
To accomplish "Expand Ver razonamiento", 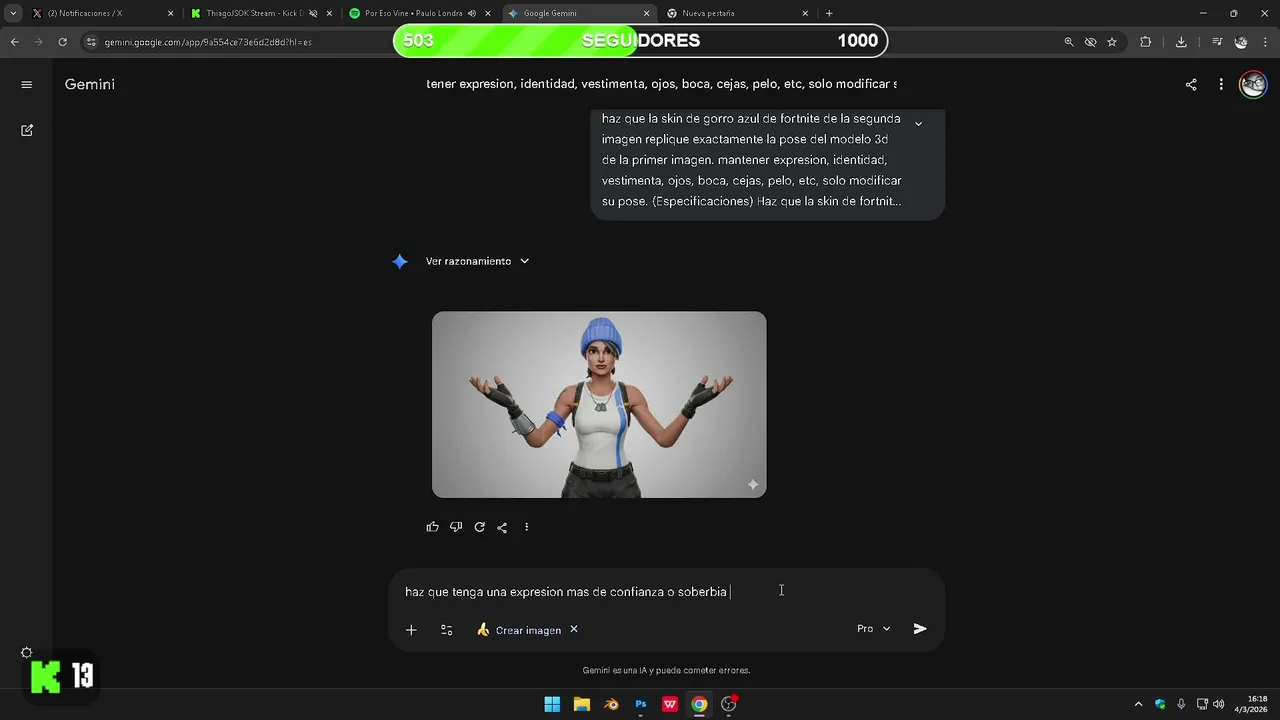I will 477,261.
